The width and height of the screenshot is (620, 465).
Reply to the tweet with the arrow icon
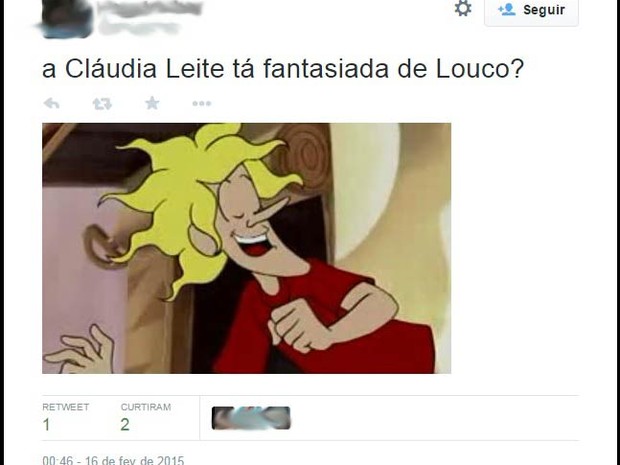pyautogui.click(x=51, y=104)
